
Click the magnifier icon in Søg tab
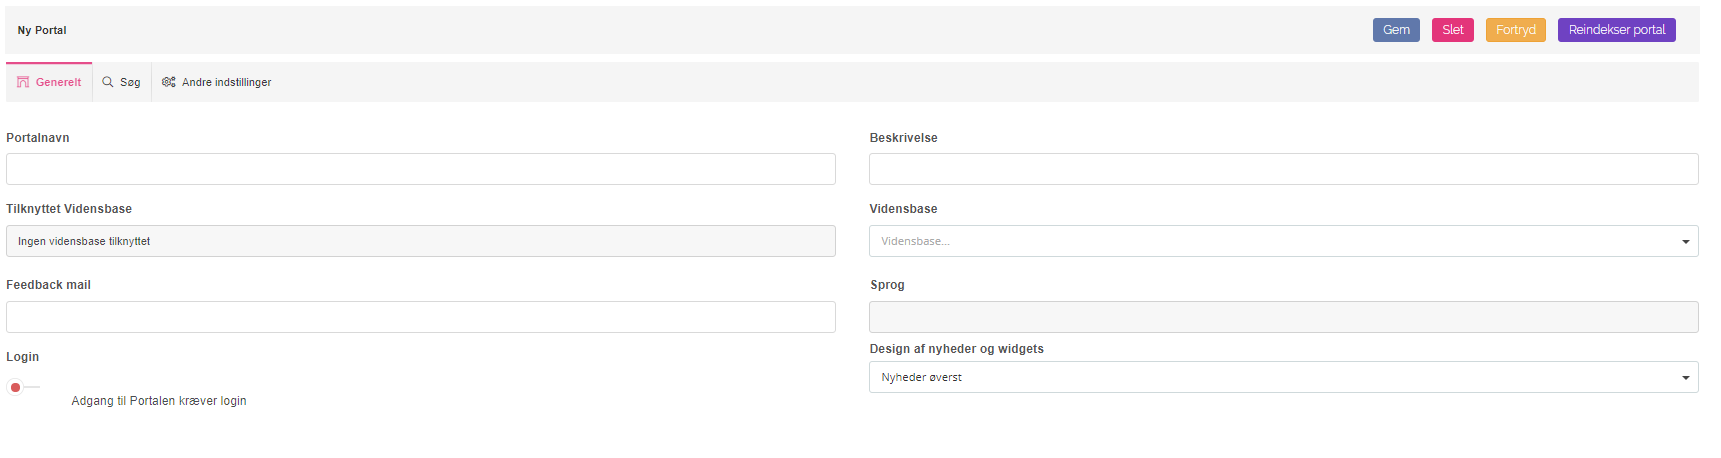tap(108, 82)
